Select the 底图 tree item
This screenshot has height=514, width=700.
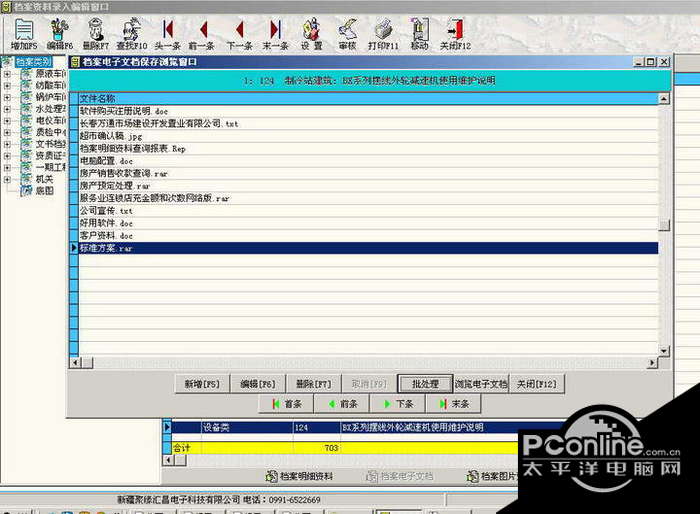coord(44,191)
